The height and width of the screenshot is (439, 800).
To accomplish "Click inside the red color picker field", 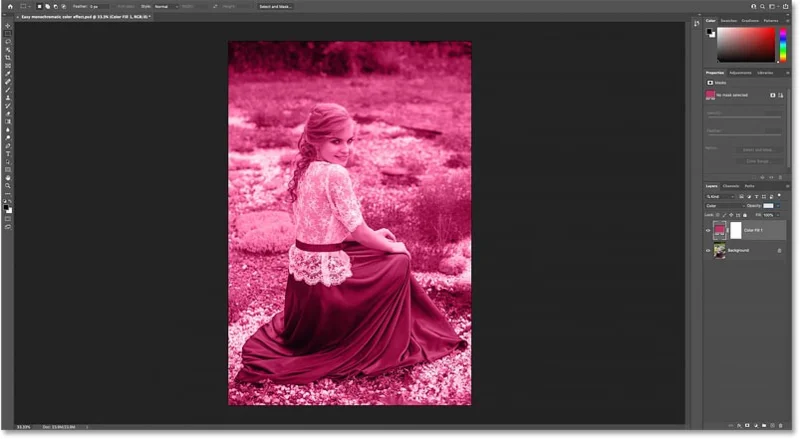I will [746, 45].
